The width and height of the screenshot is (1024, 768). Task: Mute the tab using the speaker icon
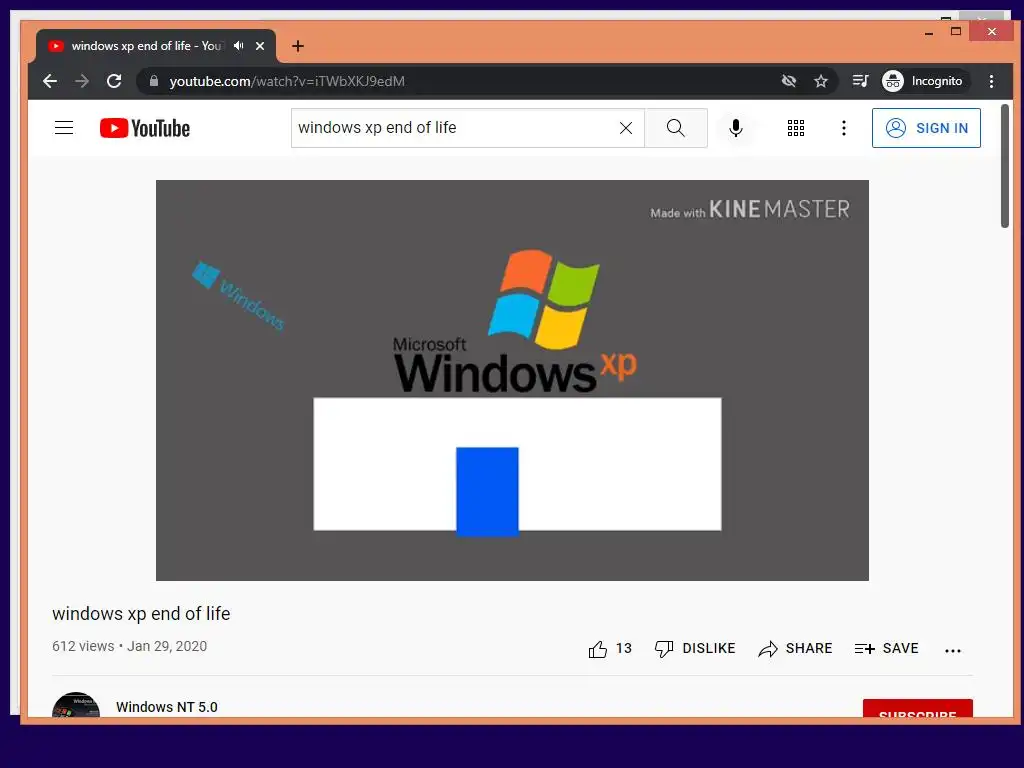[239, 46]
